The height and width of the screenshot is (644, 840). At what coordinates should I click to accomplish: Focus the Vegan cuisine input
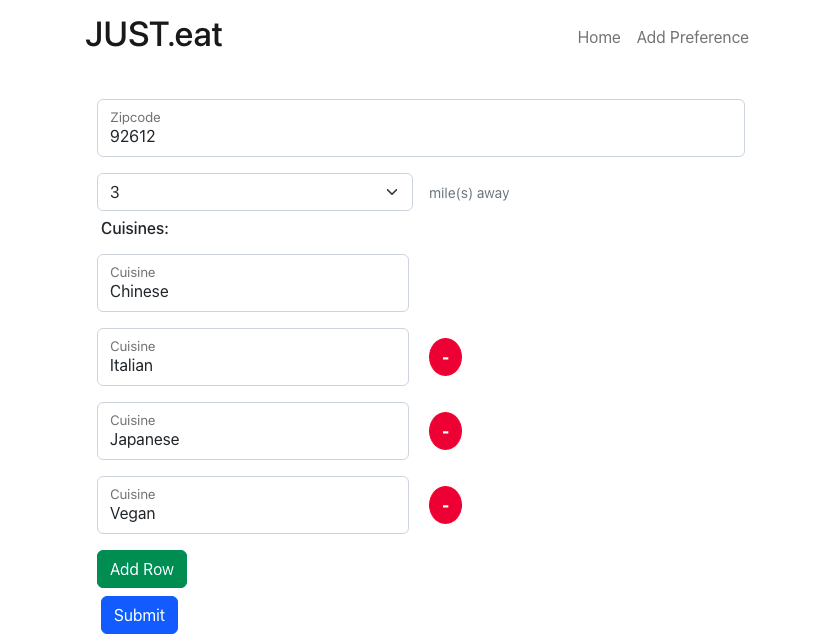(x=253, y=505)
